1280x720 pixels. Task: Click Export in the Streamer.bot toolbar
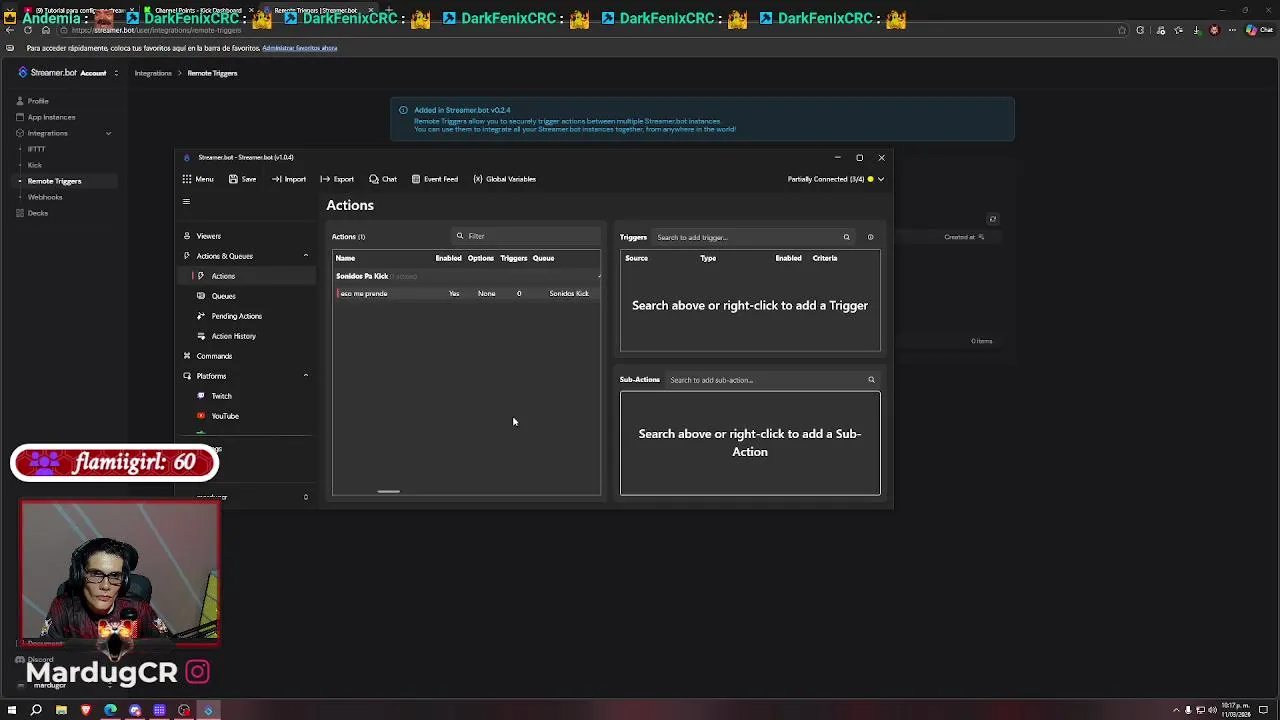[x=337, y=179]
